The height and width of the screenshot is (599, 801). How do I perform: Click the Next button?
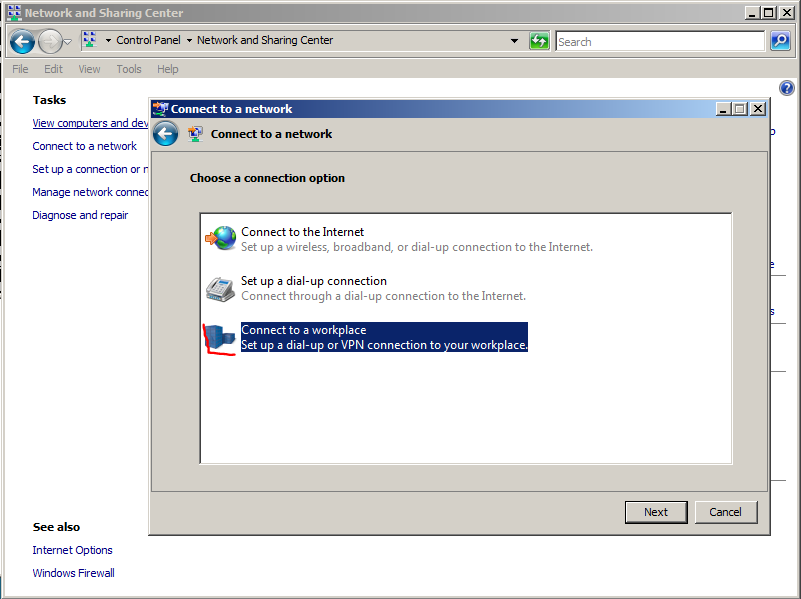(656, 512)
